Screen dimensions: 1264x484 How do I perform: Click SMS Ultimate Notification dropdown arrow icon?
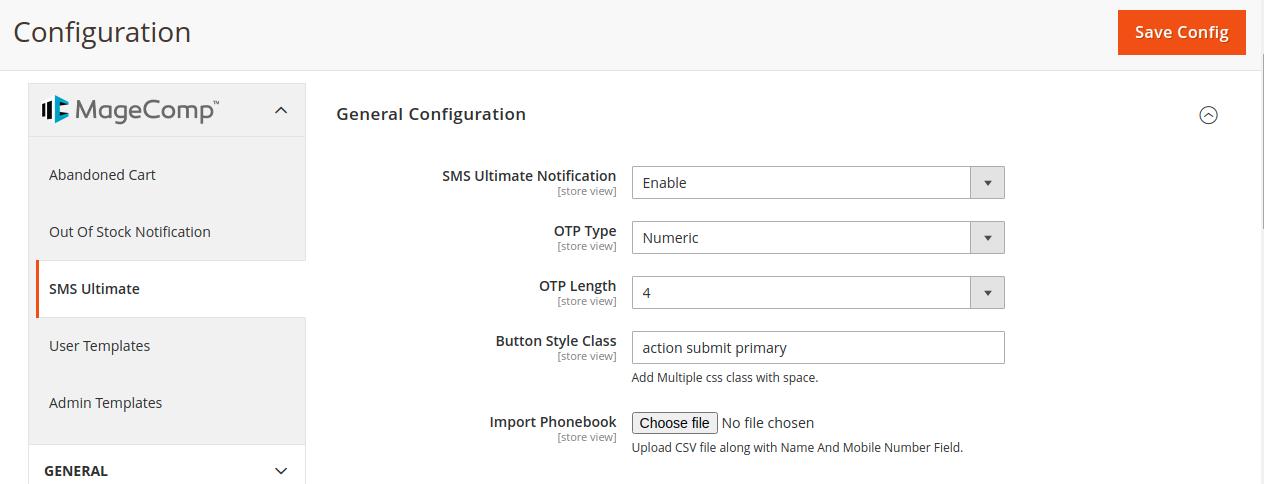pos(987,183)
